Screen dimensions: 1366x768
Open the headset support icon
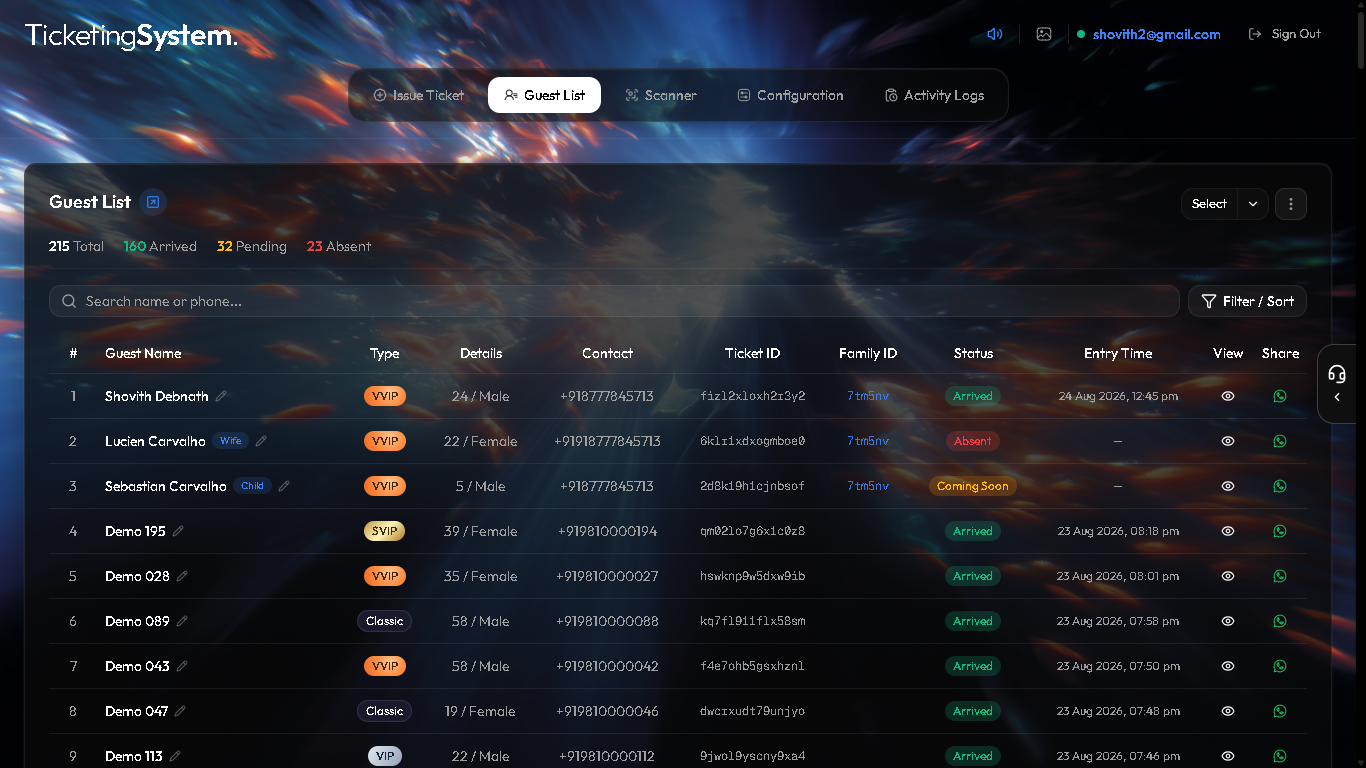tap(1337, 374)
